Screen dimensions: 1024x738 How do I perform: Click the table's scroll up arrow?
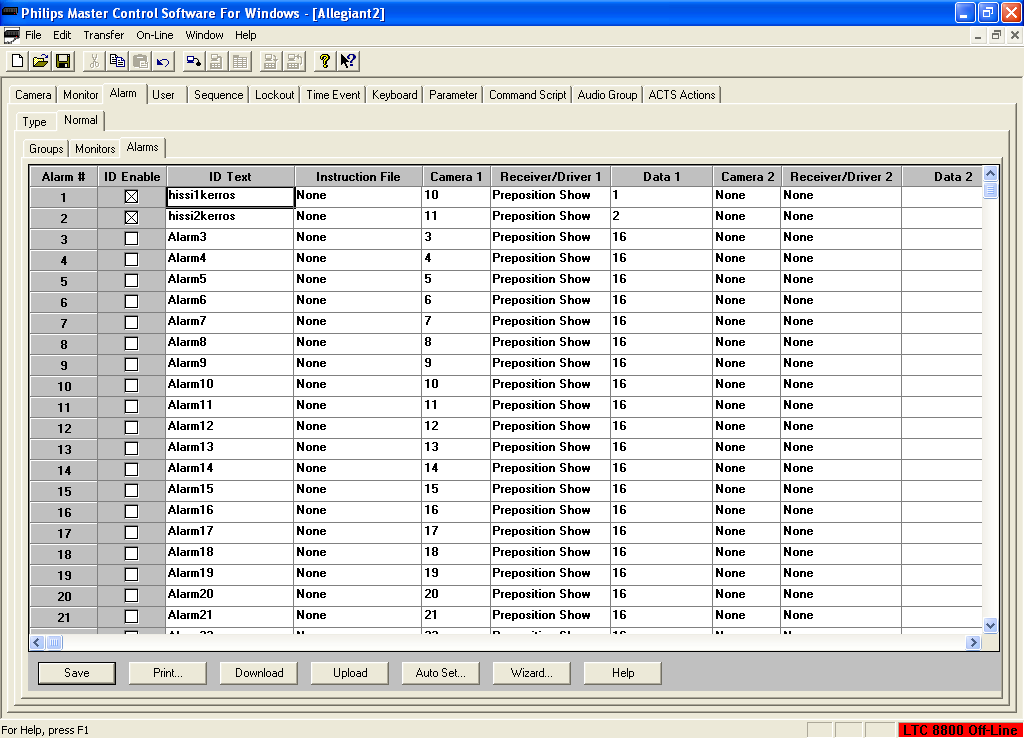point(990,174)
